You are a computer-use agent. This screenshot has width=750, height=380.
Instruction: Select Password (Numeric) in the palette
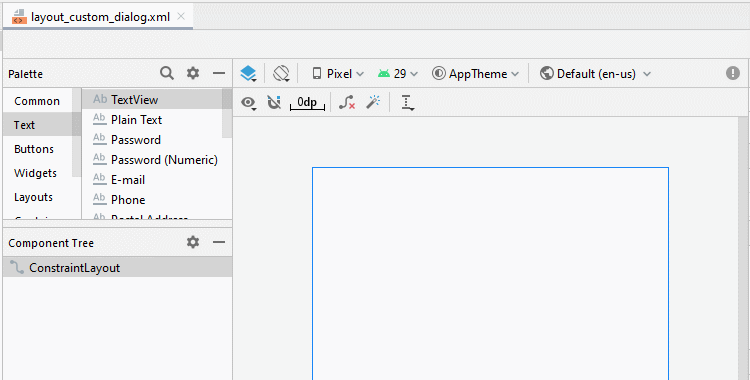[x=156, y=160]
